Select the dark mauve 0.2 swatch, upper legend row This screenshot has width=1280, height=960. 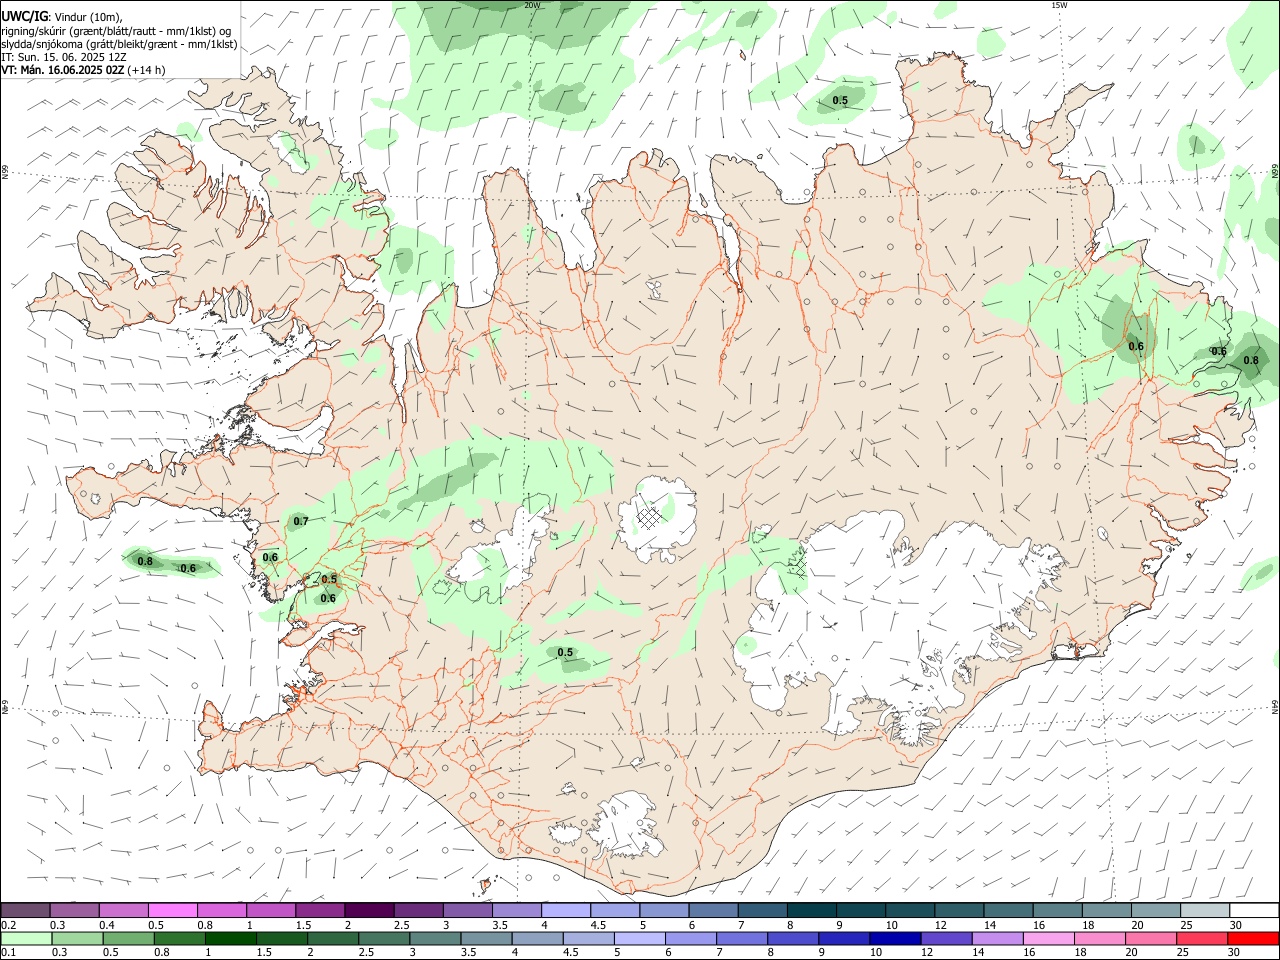pyautogui.click(x=25, y=910)
